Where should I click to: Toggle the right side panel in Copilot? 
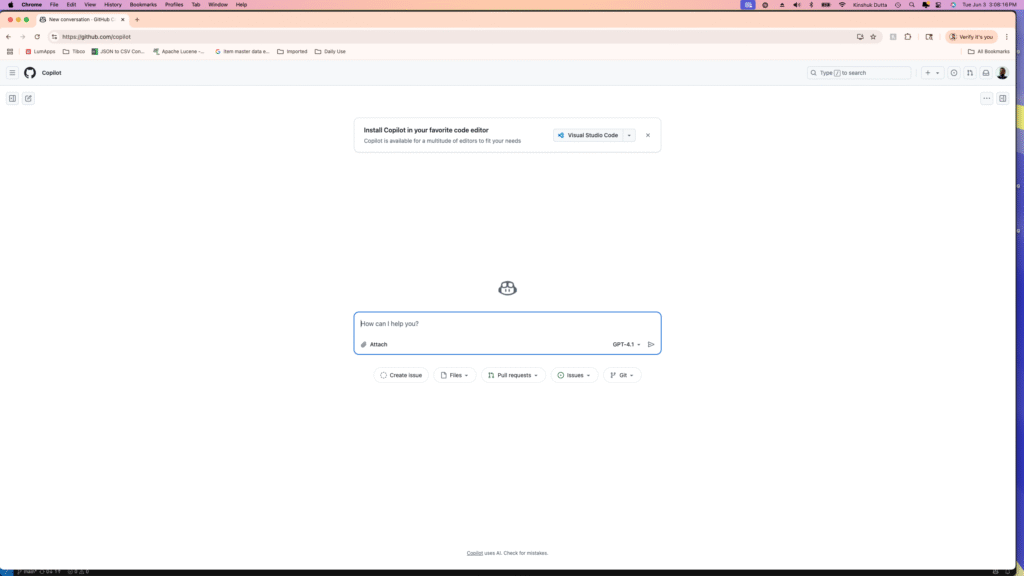(x=1002, y=99)
